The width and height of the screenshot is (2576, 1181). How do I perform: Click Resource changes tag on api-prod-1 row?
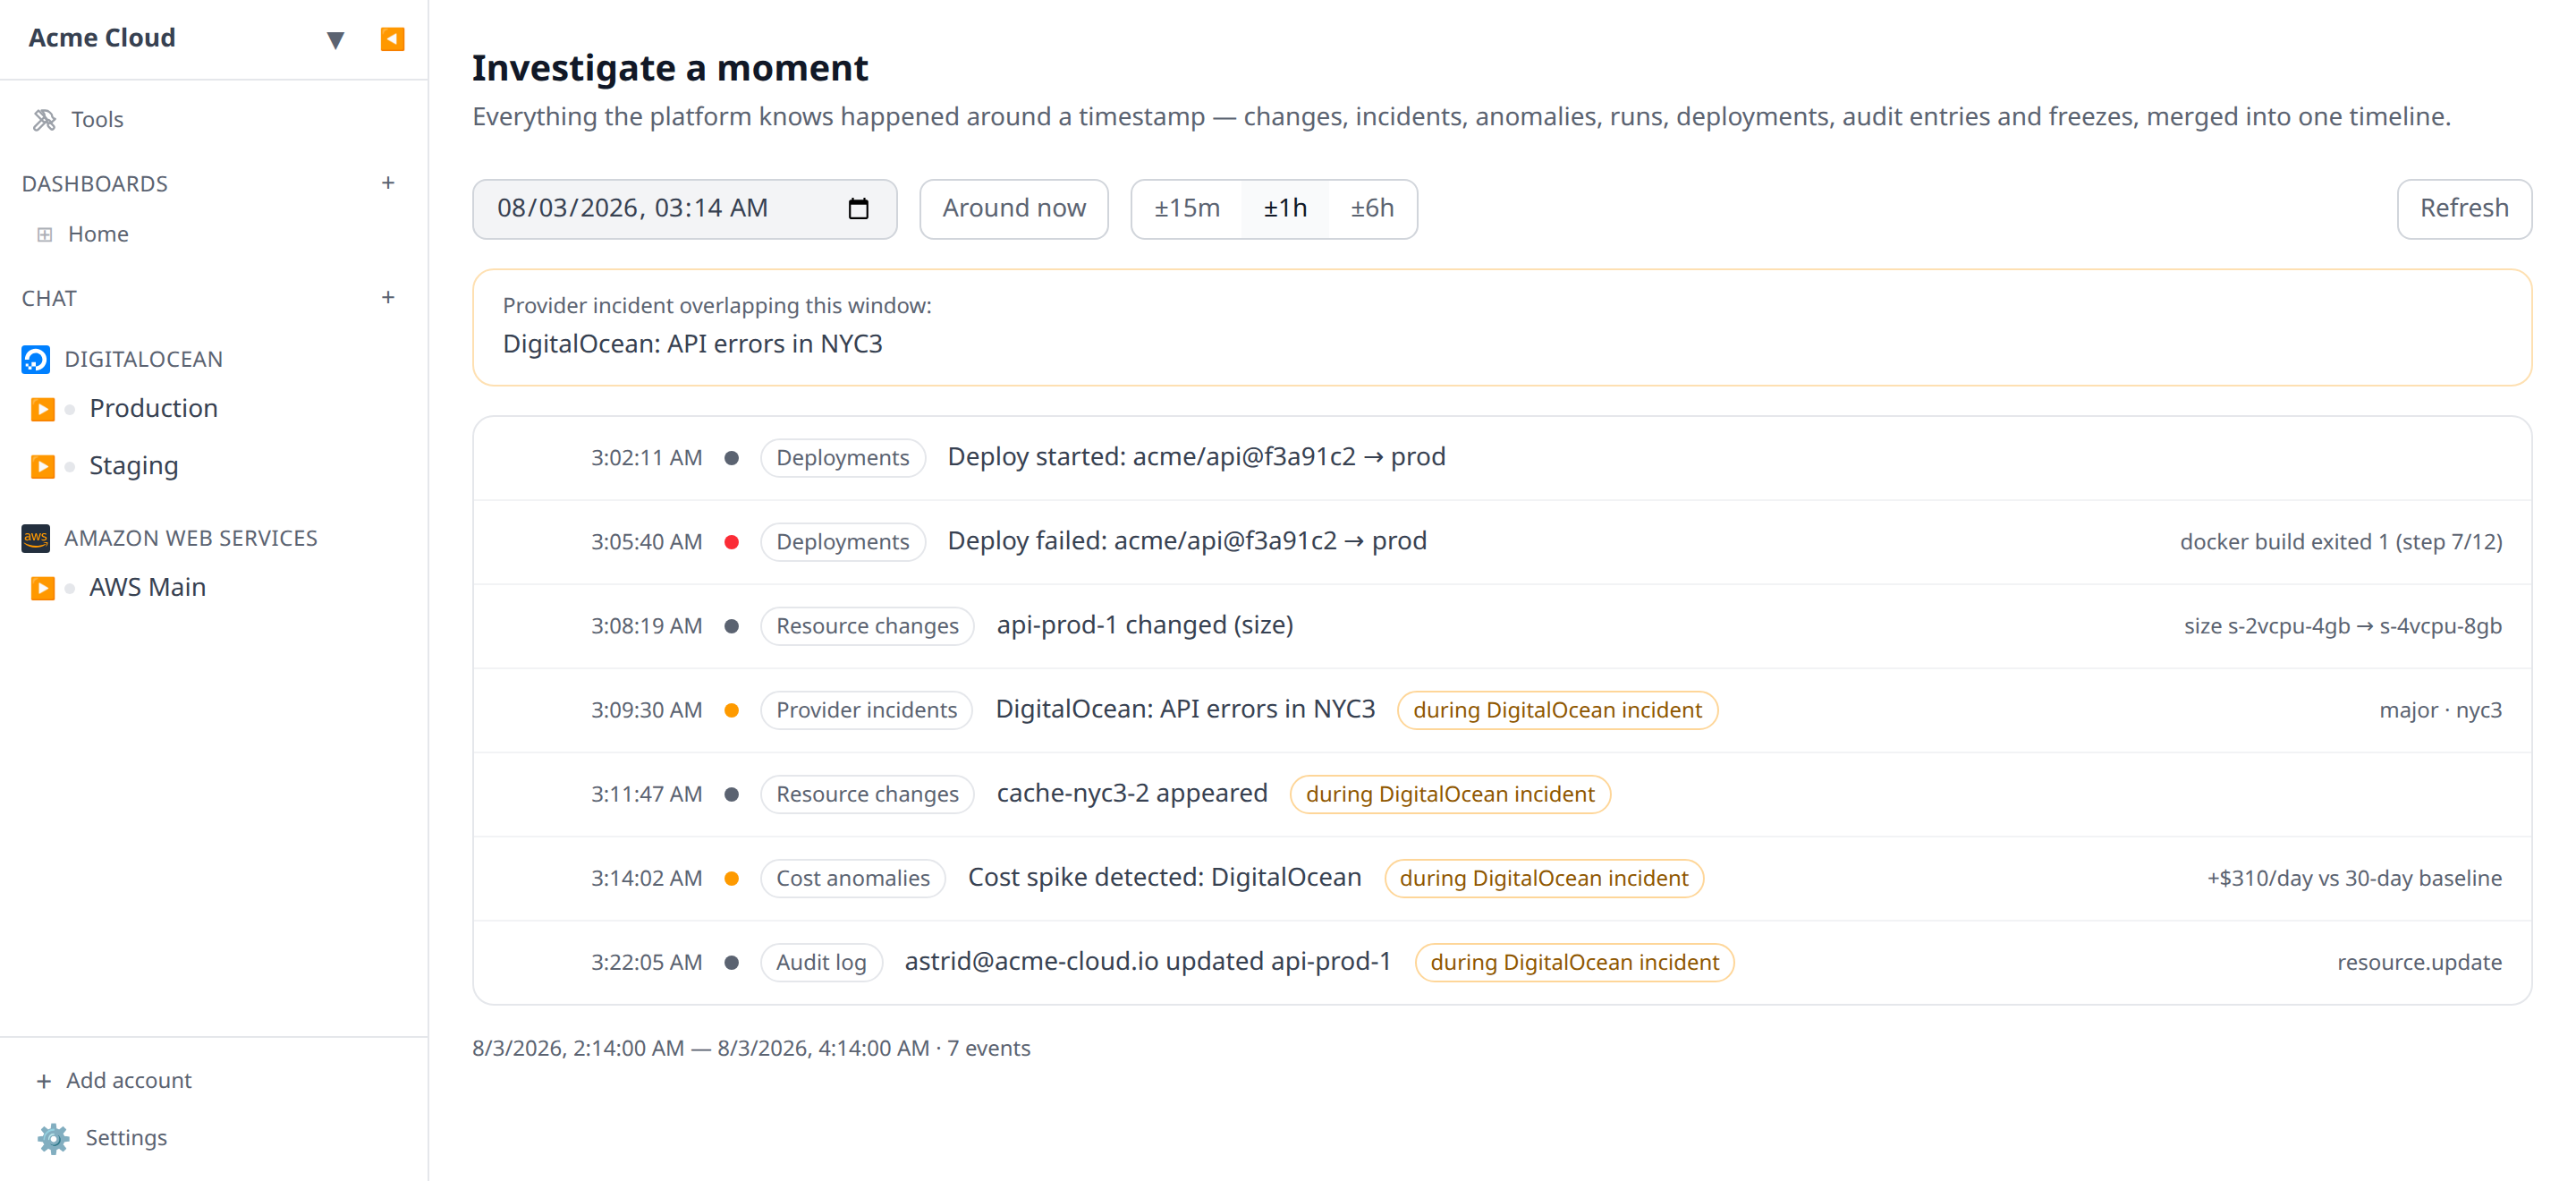[867, 626]
